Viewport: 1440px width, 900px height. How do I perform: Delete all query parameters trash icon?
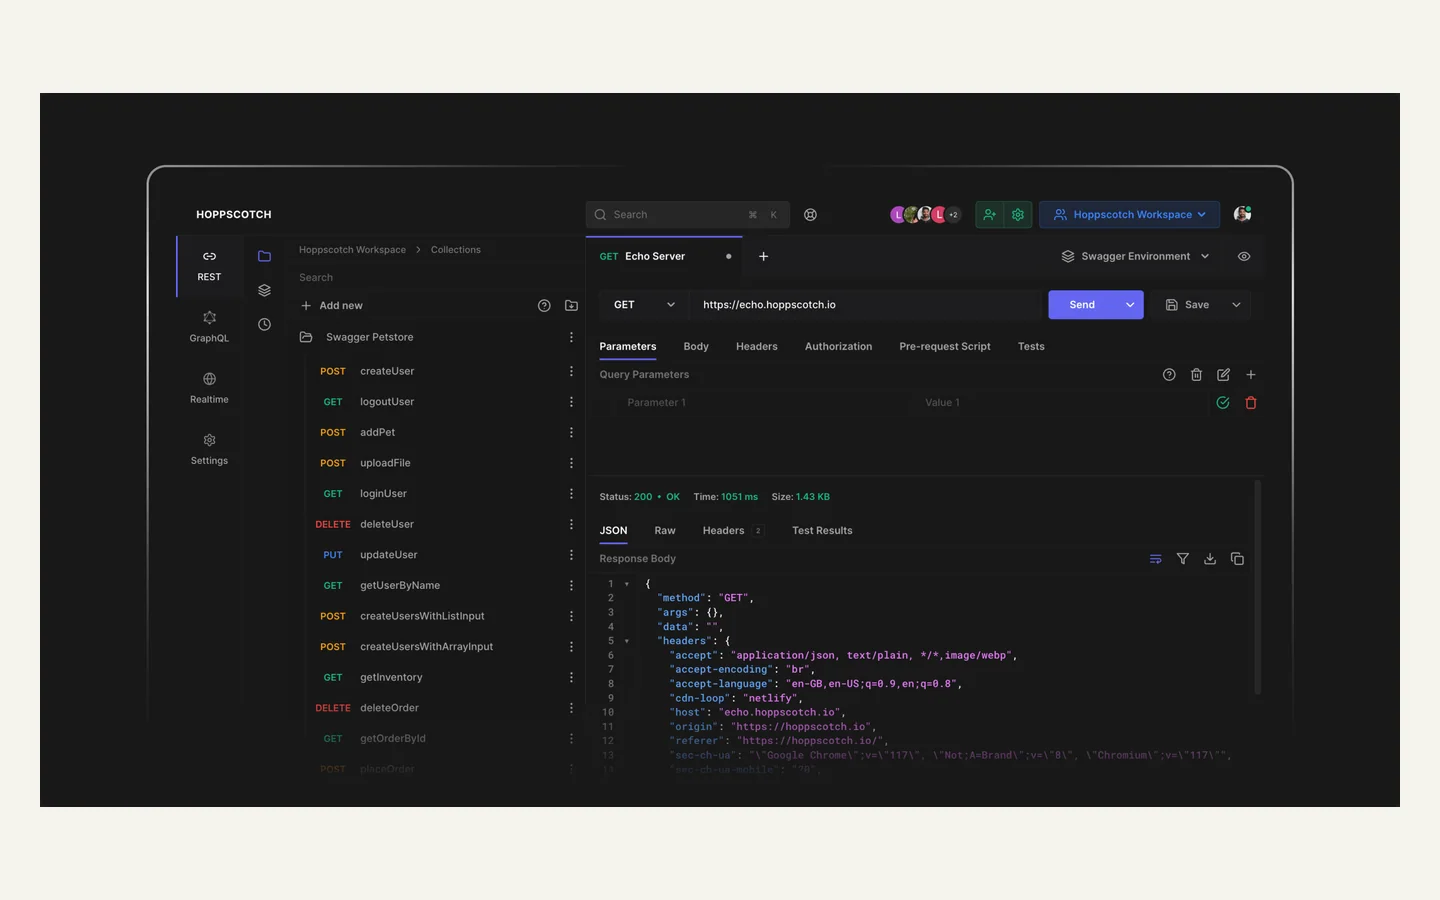click(x=1196, y=375)
